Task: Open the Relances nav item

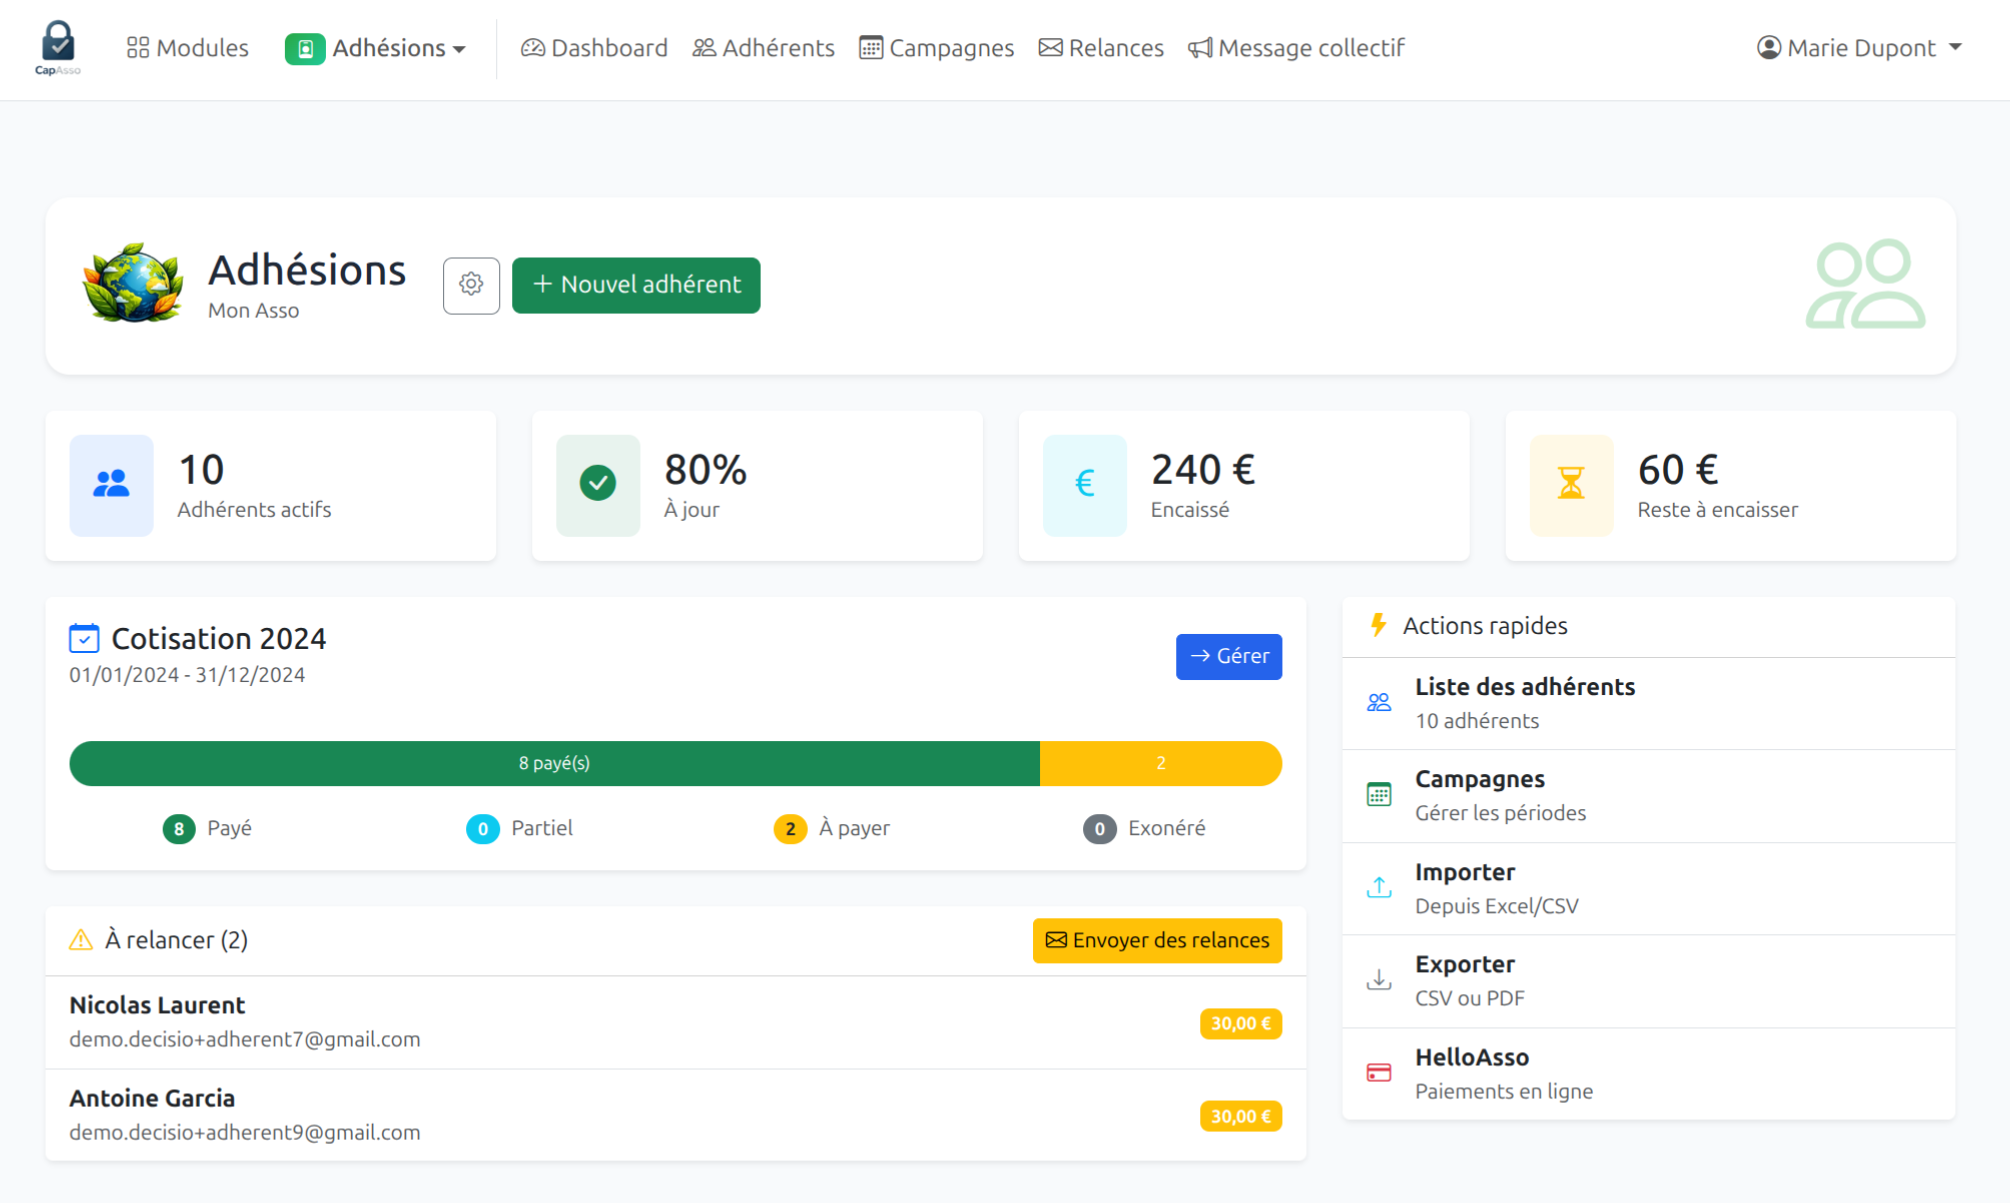Action: click(x=1101, y=48)
